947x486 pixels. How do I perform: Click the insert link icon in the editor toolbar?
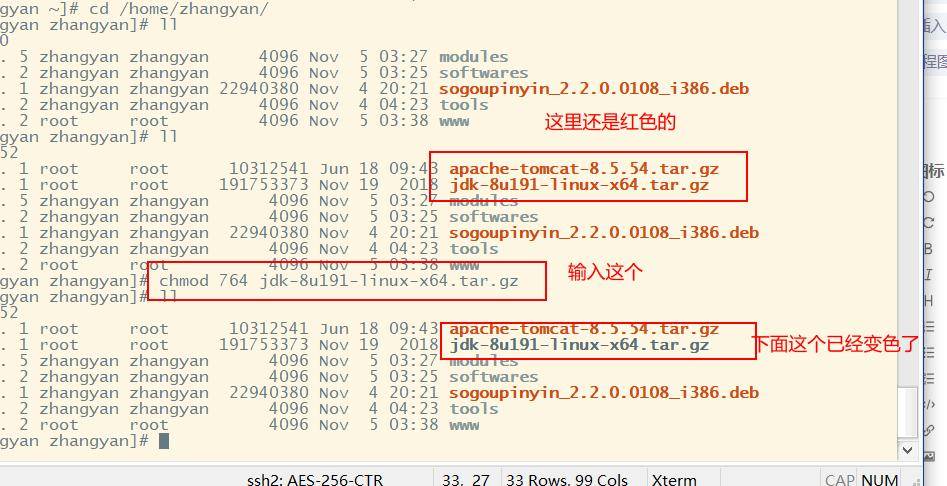(929, 430)
